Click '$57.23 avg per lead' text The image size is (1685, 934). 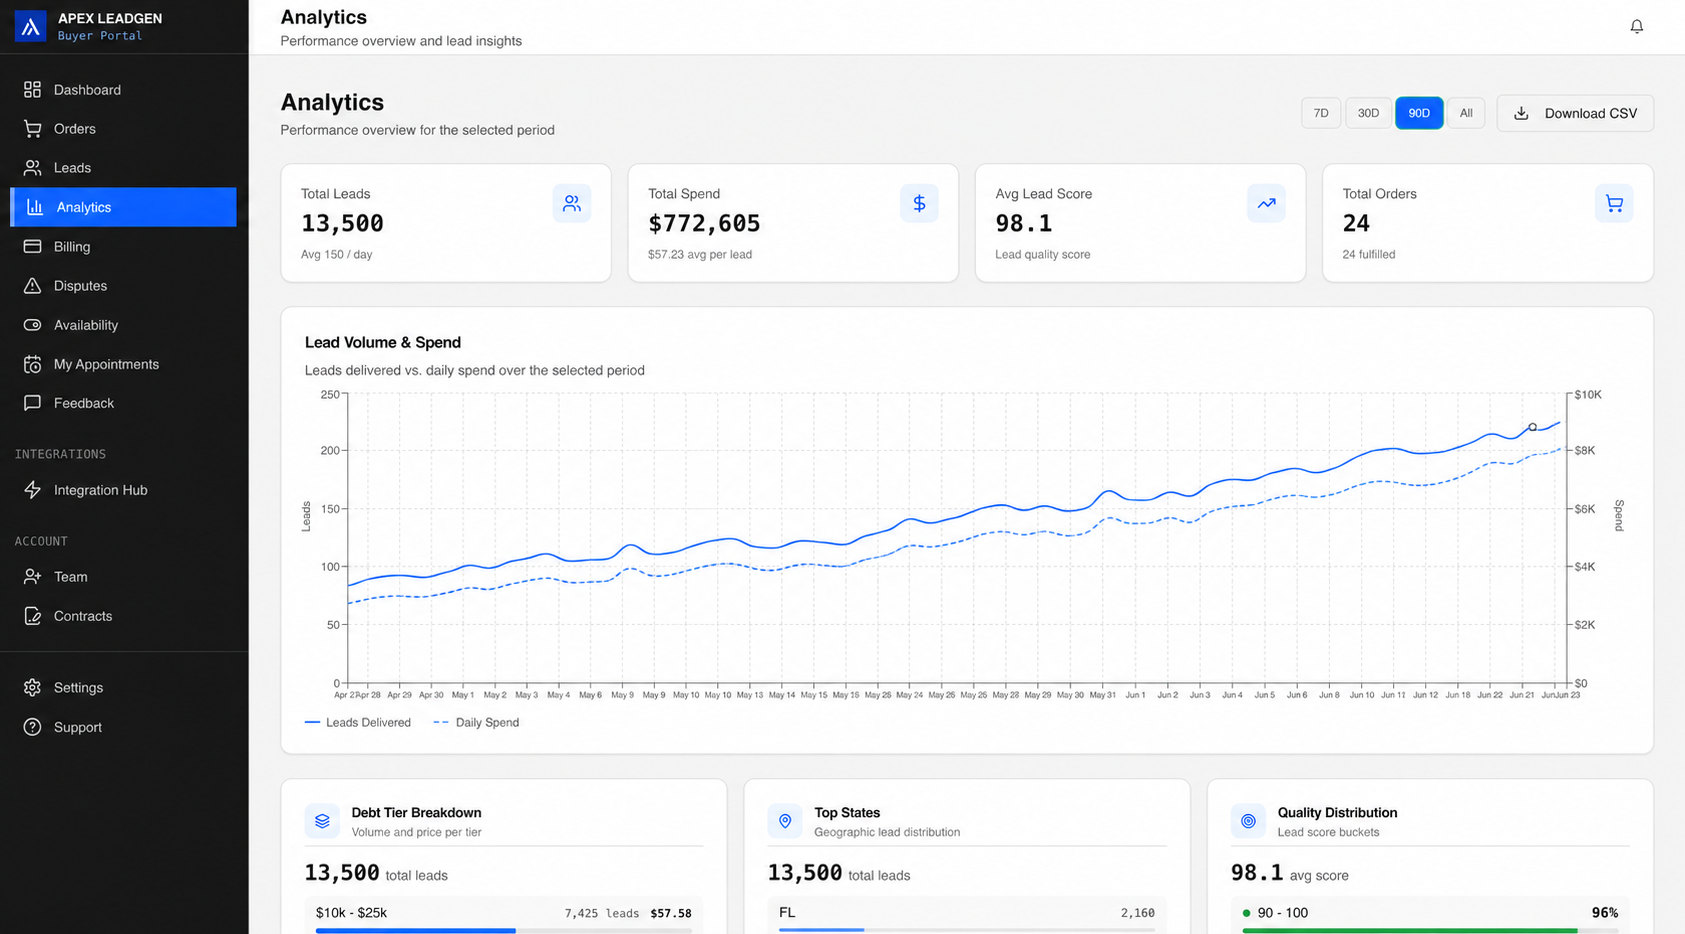[x=700, y=254]
